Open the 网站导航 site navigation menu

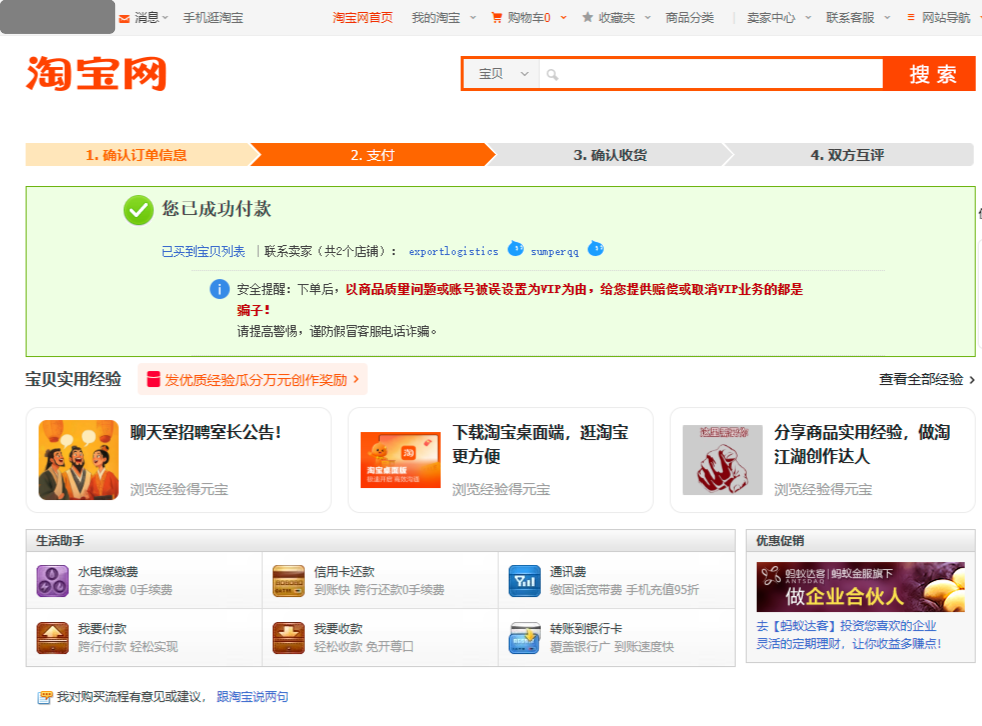point(944,18)
